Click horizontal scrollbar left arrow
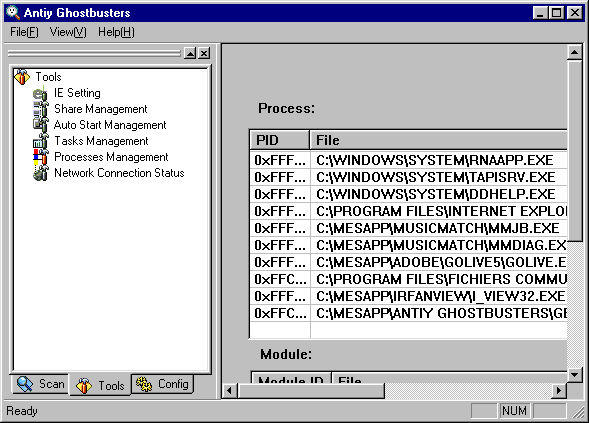The width and height of the screenshot is (589, 423). [x=230, y=391]
